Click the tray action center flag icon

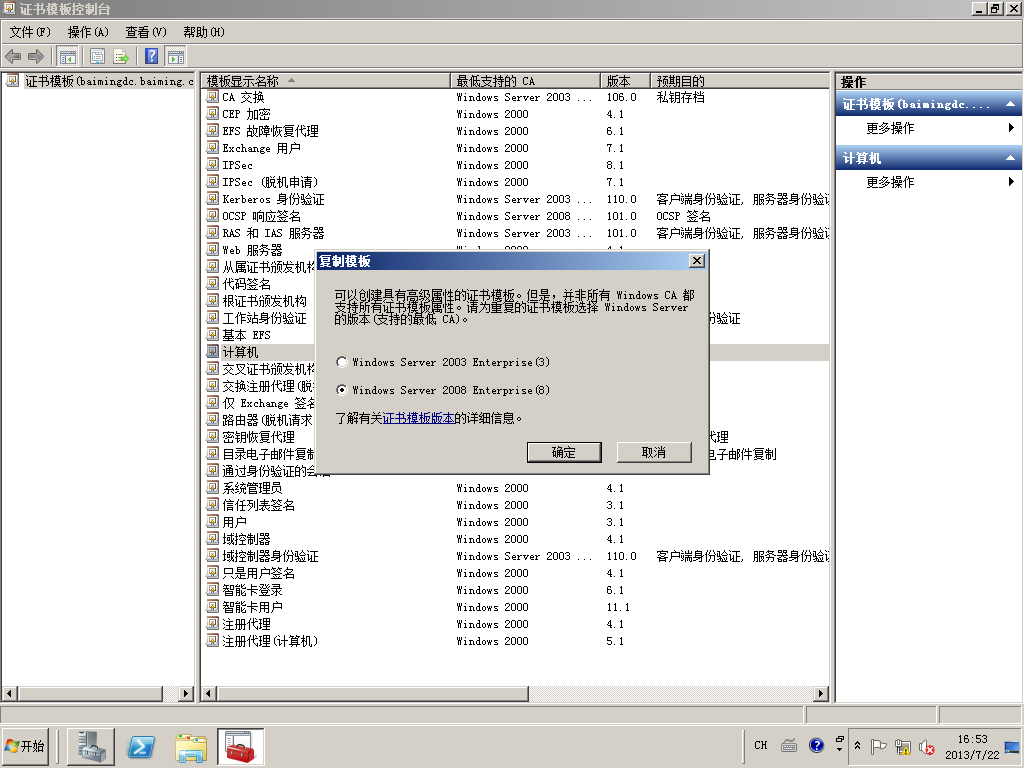(878, 746)
